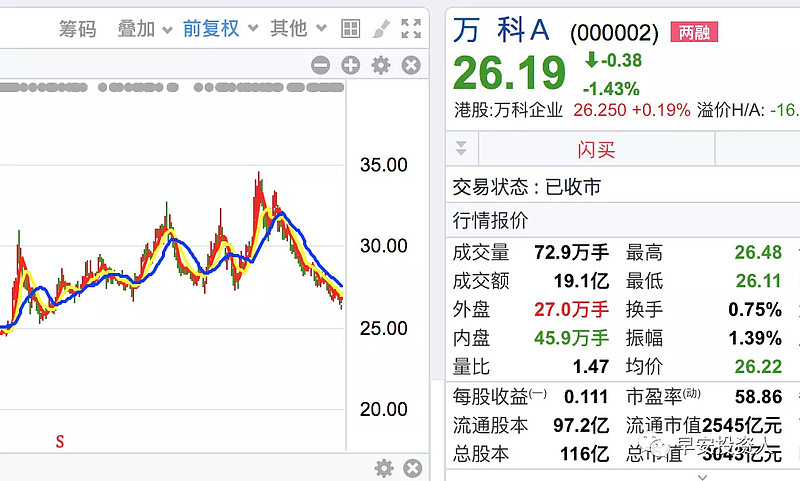Image resolution: width=800 pixels, height=481 pixels.
Task: Close the lower indicator panel
Action: (412, 468)
